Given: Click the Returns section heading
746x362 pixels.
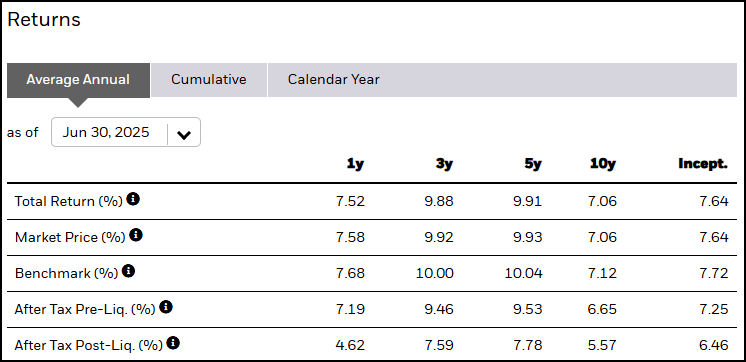Looking at the screenshot, I should click(x=44, y=20).
